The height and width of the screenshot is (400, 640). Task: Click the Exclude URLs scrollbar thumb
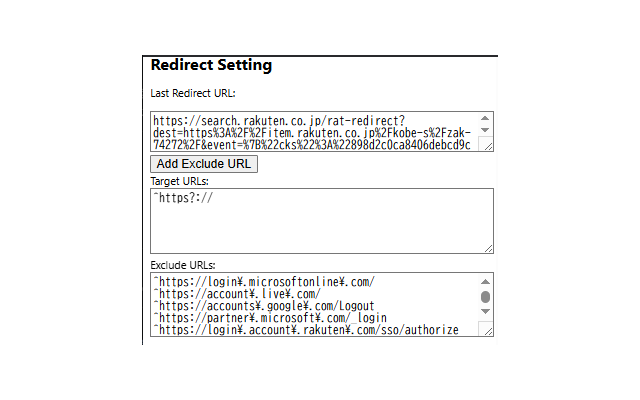[486, 297]
